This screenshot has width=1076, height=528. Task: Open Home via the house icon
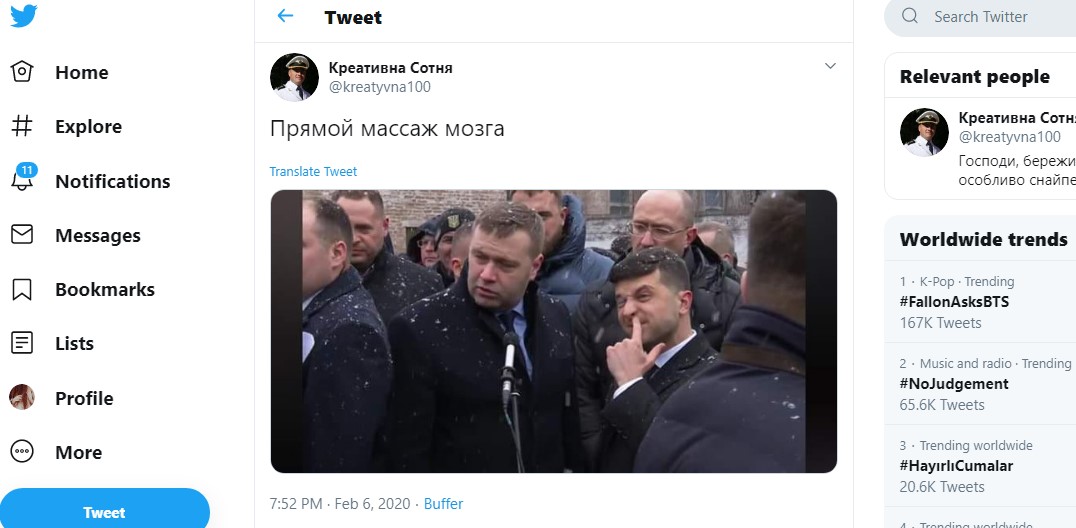click(22, 71)
